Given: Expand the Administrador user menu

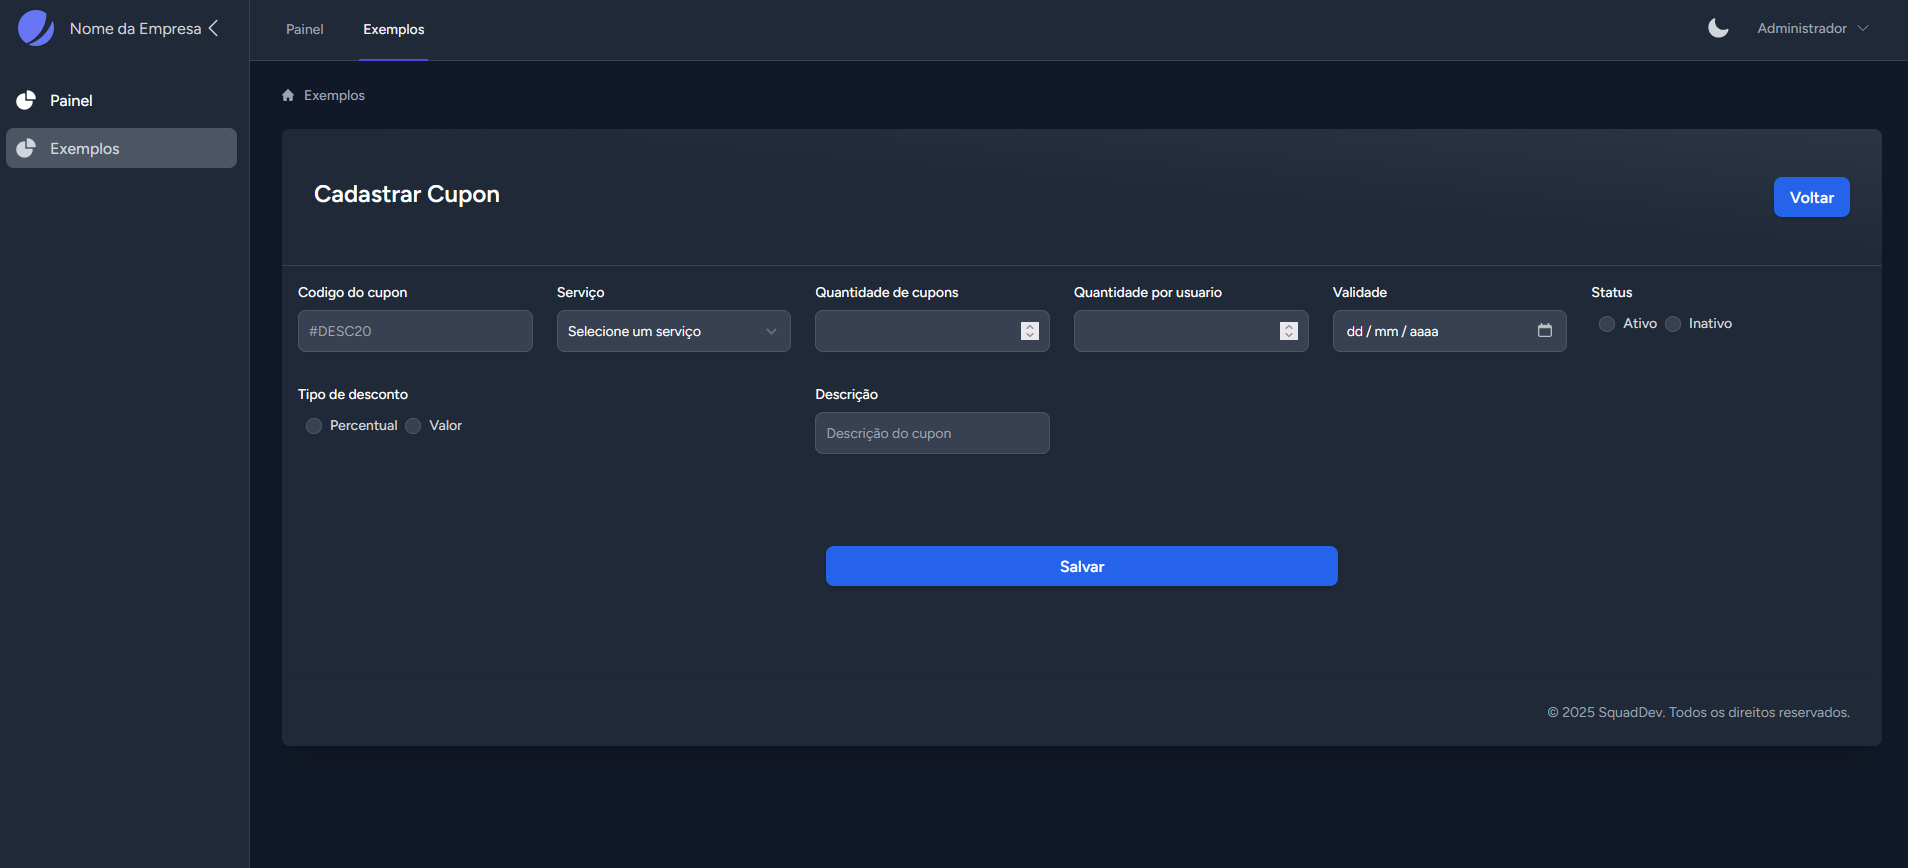Looking at the screenshot, I should [1812, 28].
